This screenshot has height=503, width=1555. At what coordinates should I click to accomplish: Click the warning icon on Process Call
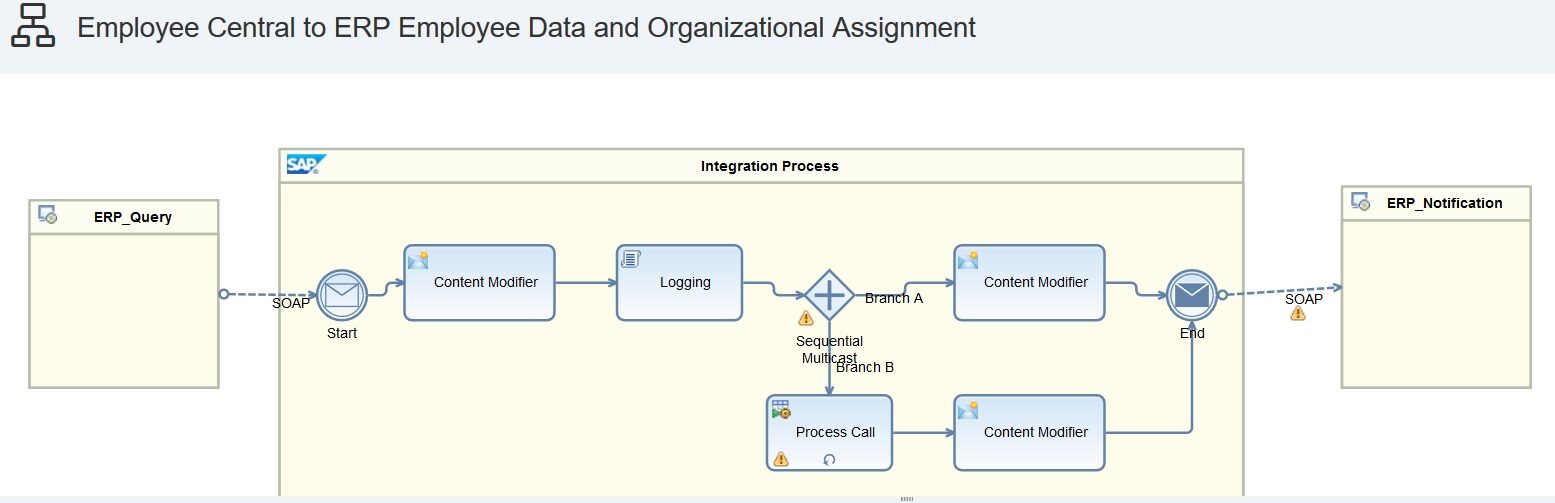click(781, 459)
